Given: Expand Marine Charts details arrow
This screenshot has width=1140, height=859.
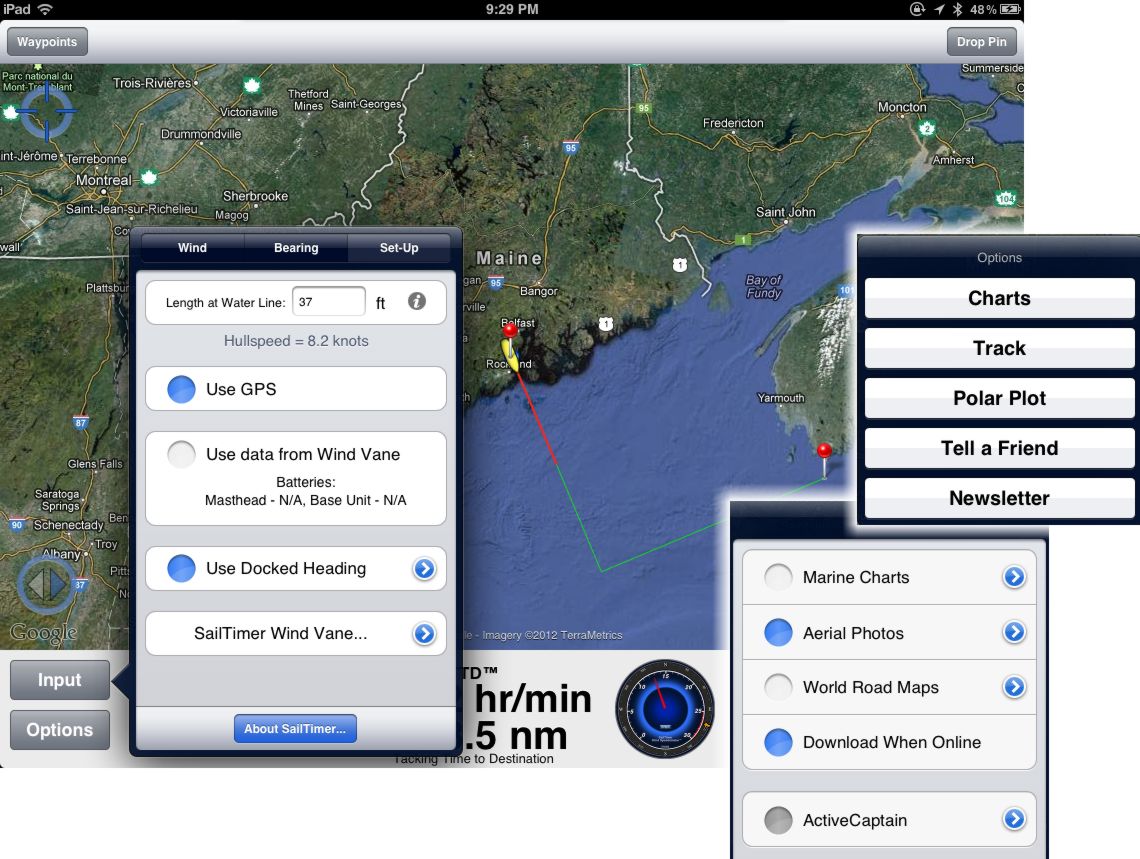Looking at the screenshot, I should tap(1014, 577).
